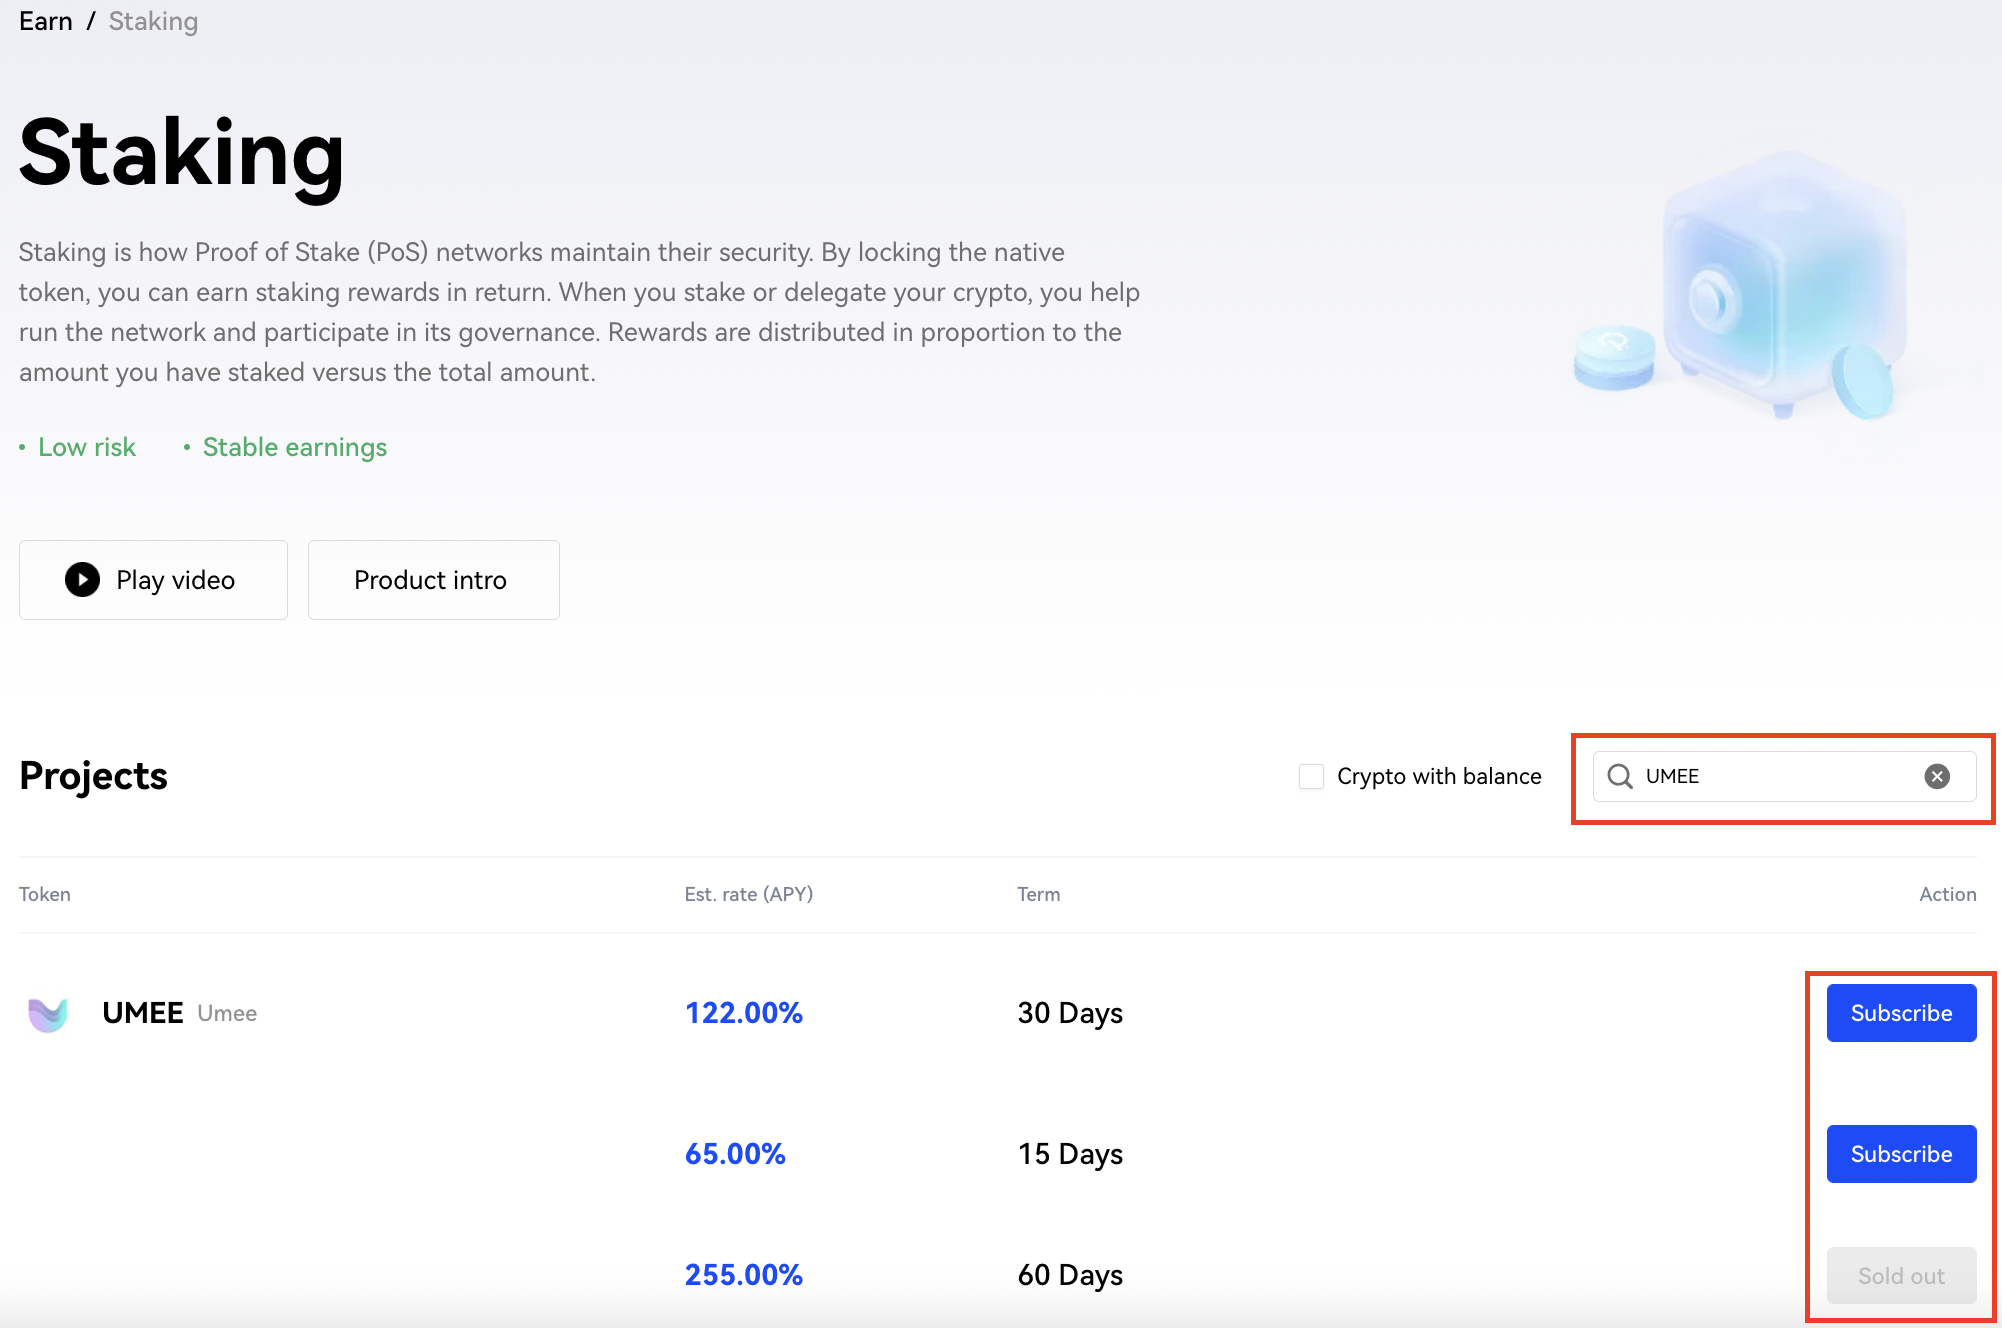Go to Earn in the breadcrumb
The width and height of the screenshot is (2002, 1328).
coord(46,21)
